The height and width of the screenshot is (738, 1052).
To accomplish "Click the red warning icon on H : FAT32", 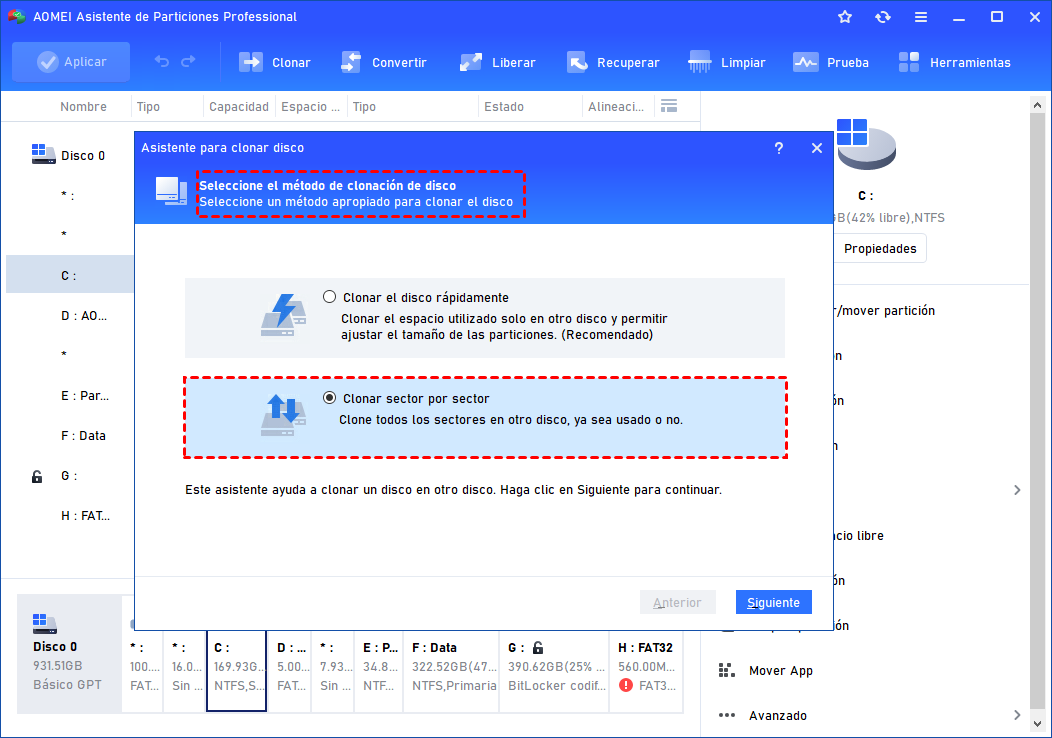I will (626, 685).
